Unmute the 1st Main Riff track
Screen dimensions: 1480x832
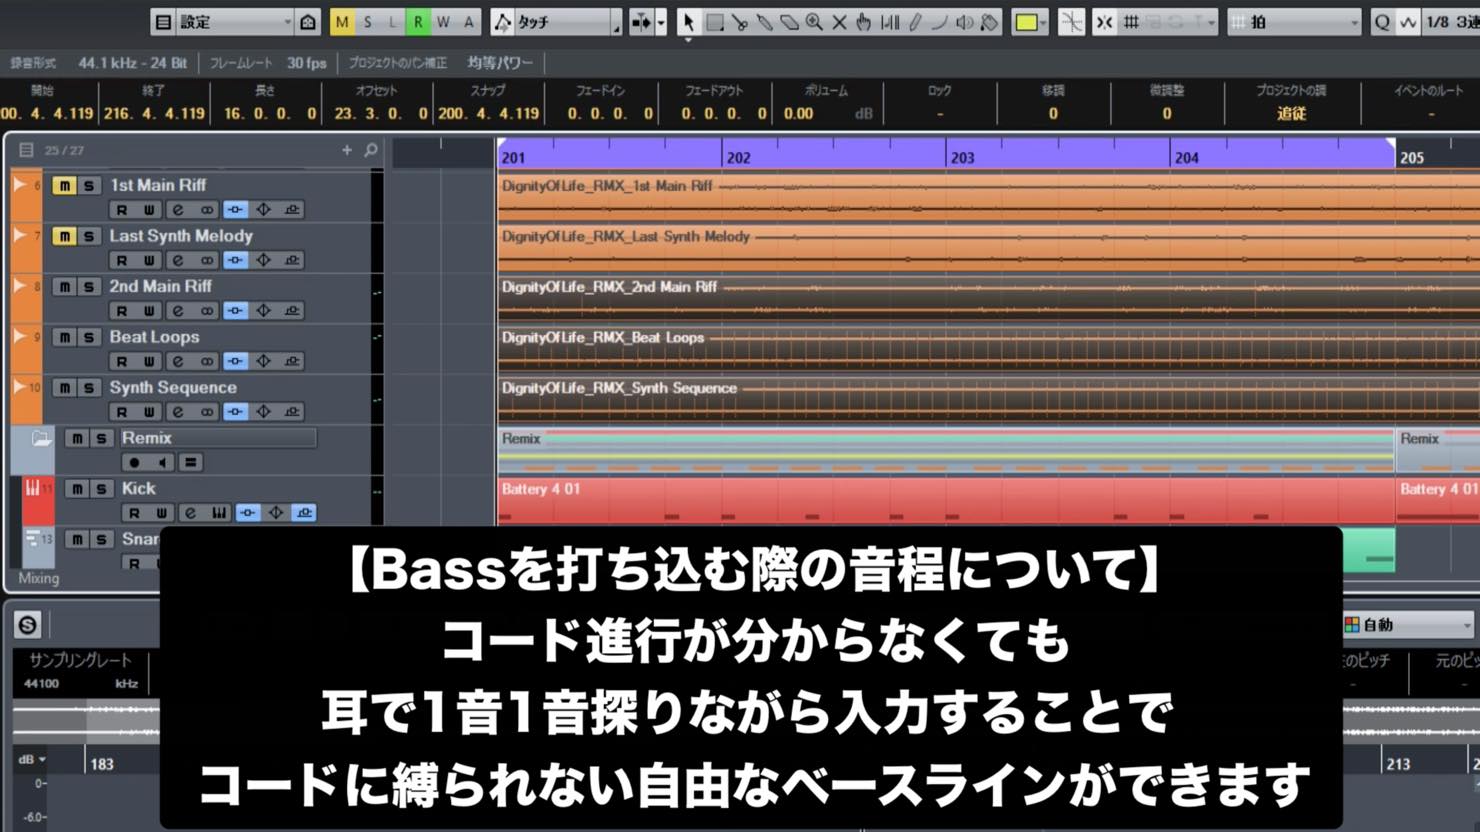coord(64,186)
